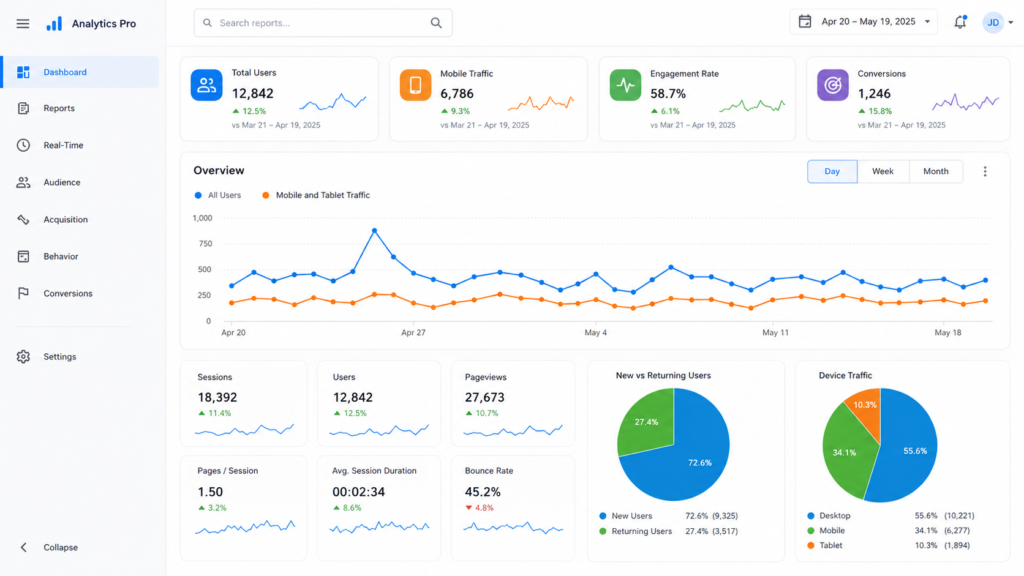Click the Dashboard grid icon in sidebar
The height and width of the screenshot is (576, 1024).
pos(24,72)
